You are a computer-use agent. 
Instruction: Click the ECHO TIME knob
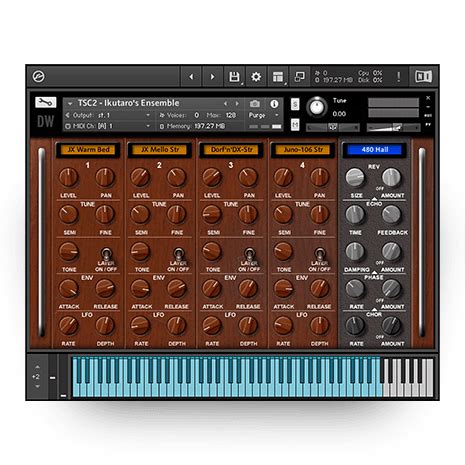point(355,214)
